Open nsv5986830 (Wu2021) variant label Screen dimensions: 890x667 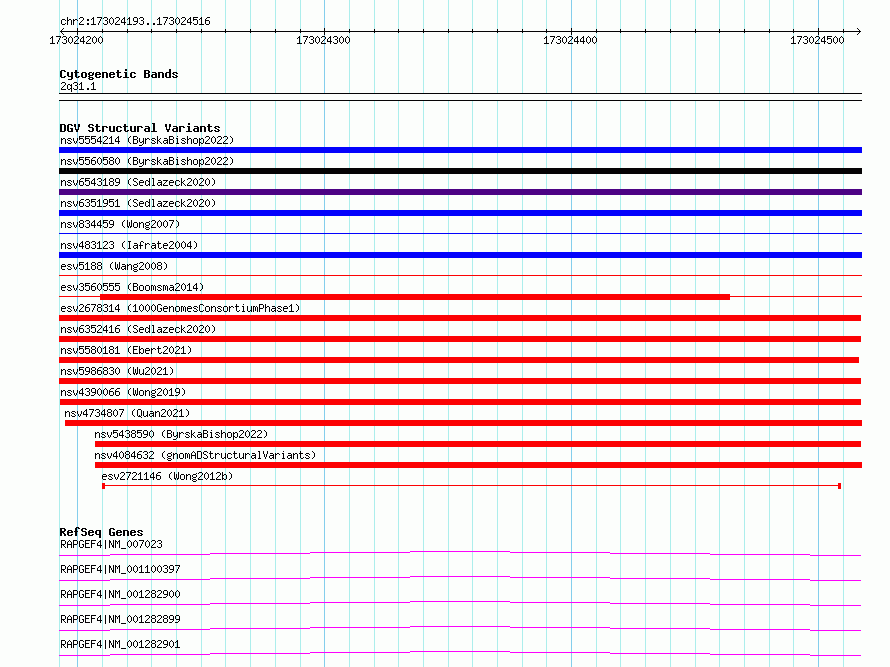(117, 371)
